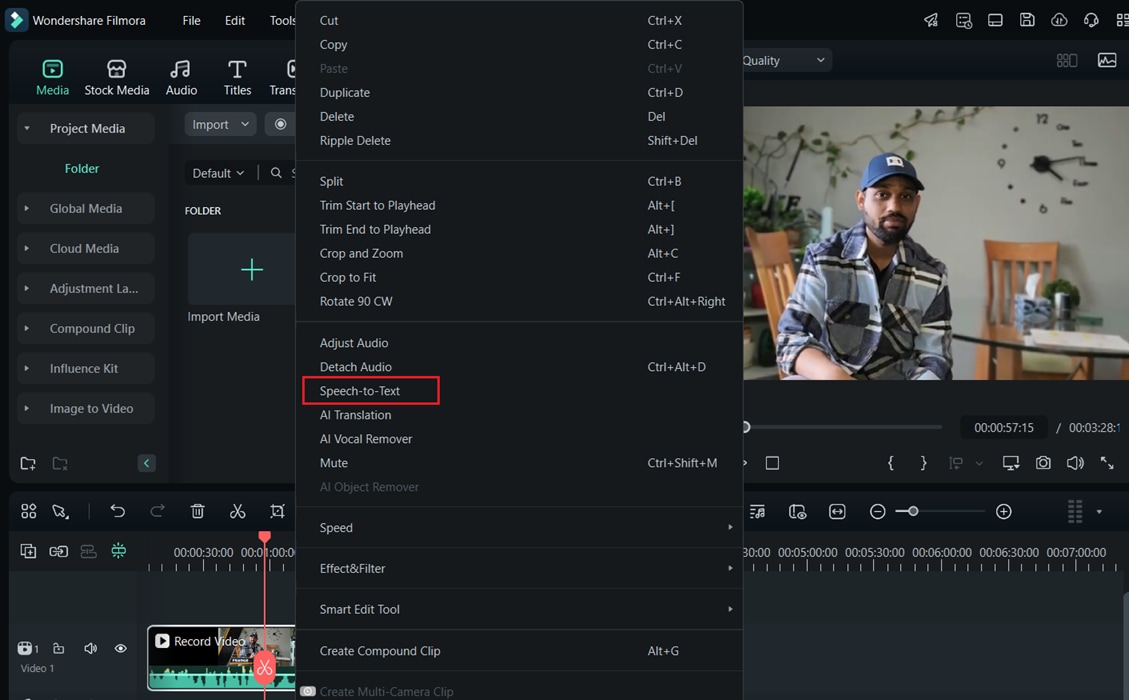Set mark in with left brace
The width and height of the screenshot is (1129, 700).
tap(891, 463)
